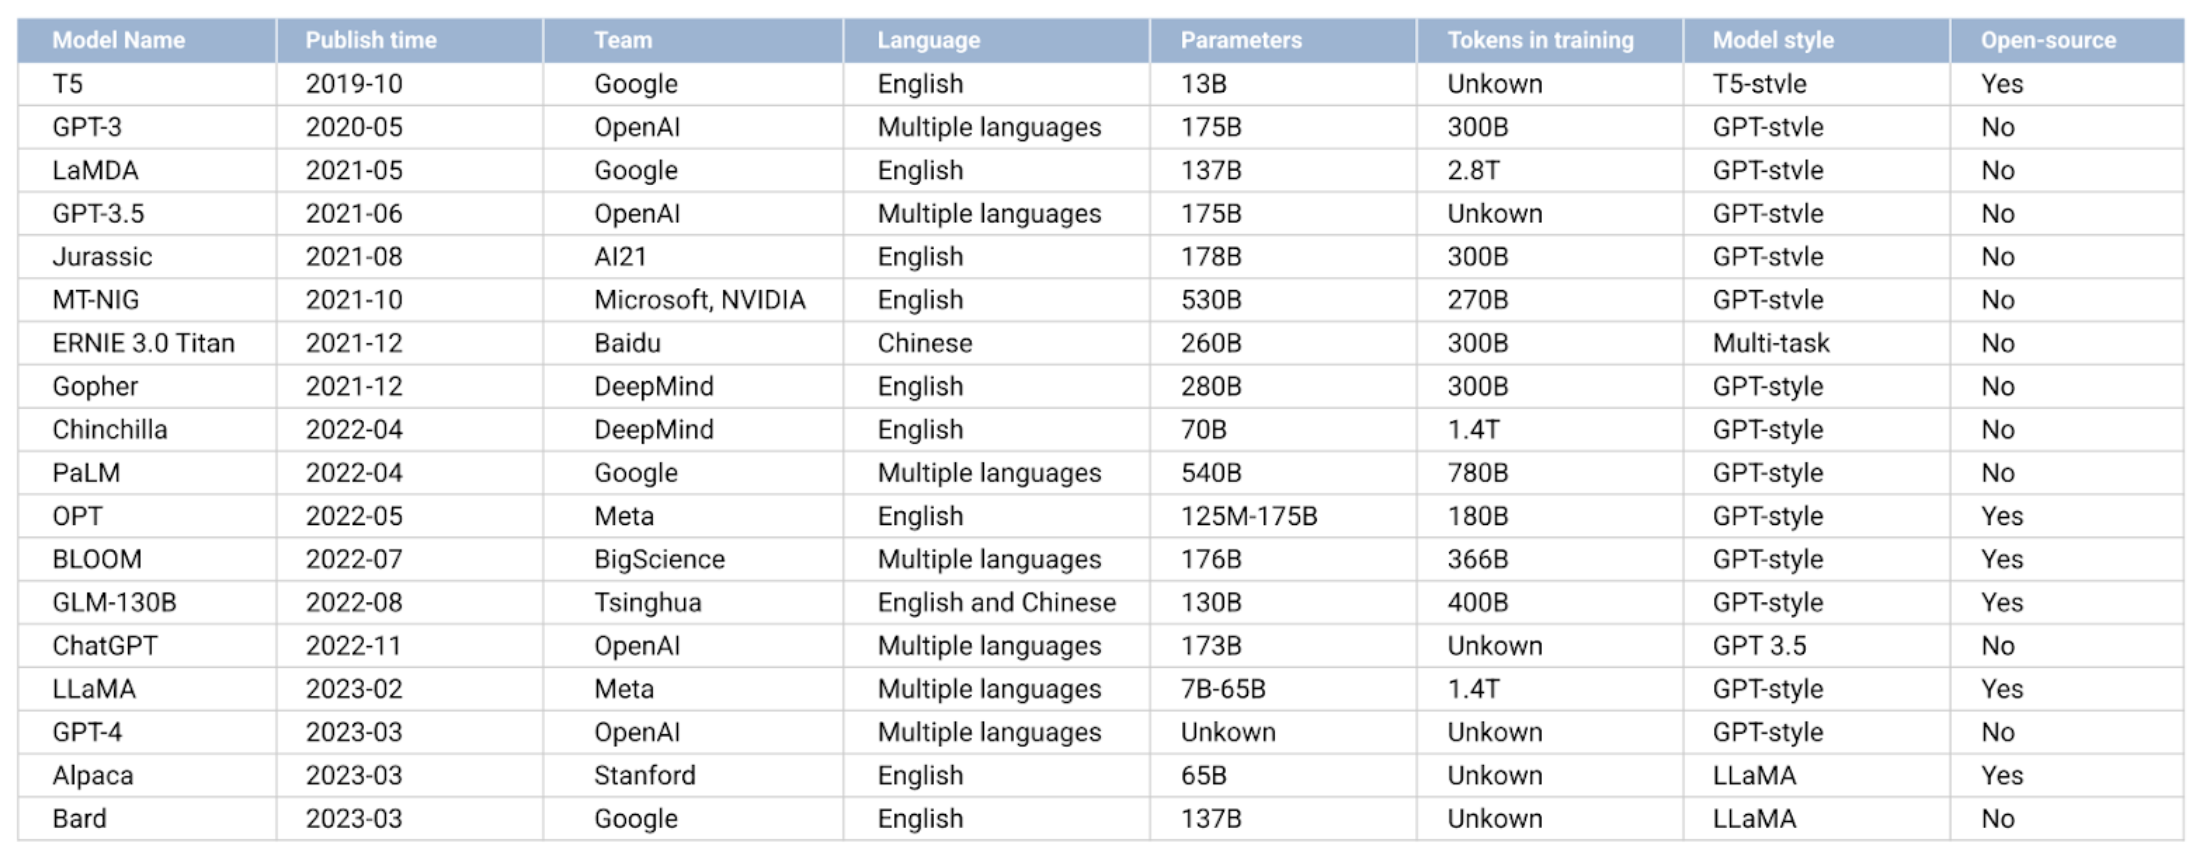
Task: Click the 260B parameters cell
Action: coord(1283,343)
